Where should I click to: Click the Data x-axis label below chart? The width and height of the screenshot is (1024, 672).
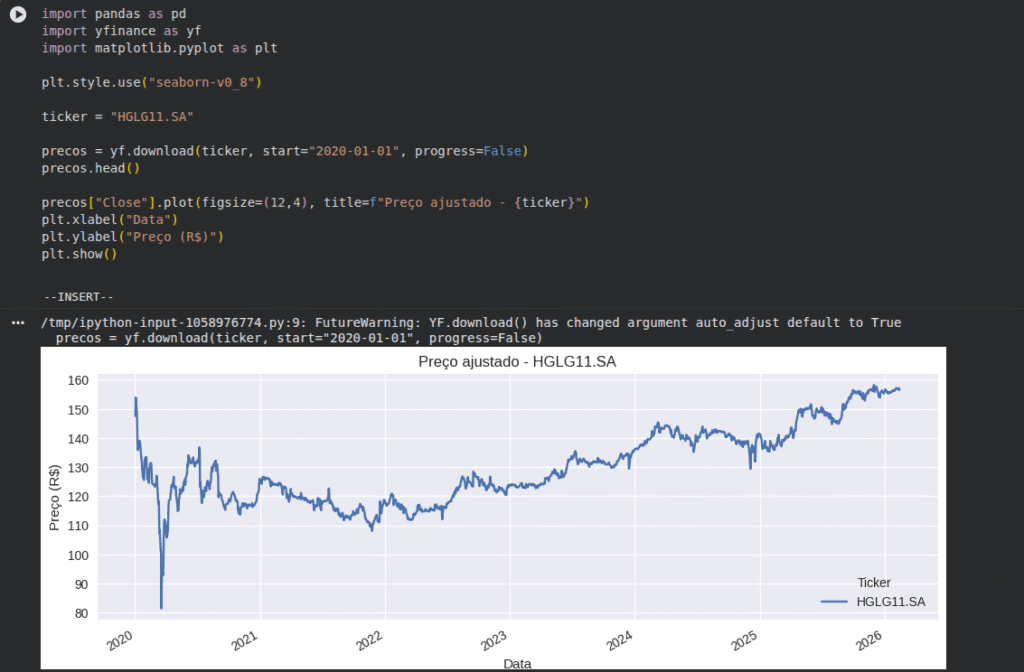(517, 663)
